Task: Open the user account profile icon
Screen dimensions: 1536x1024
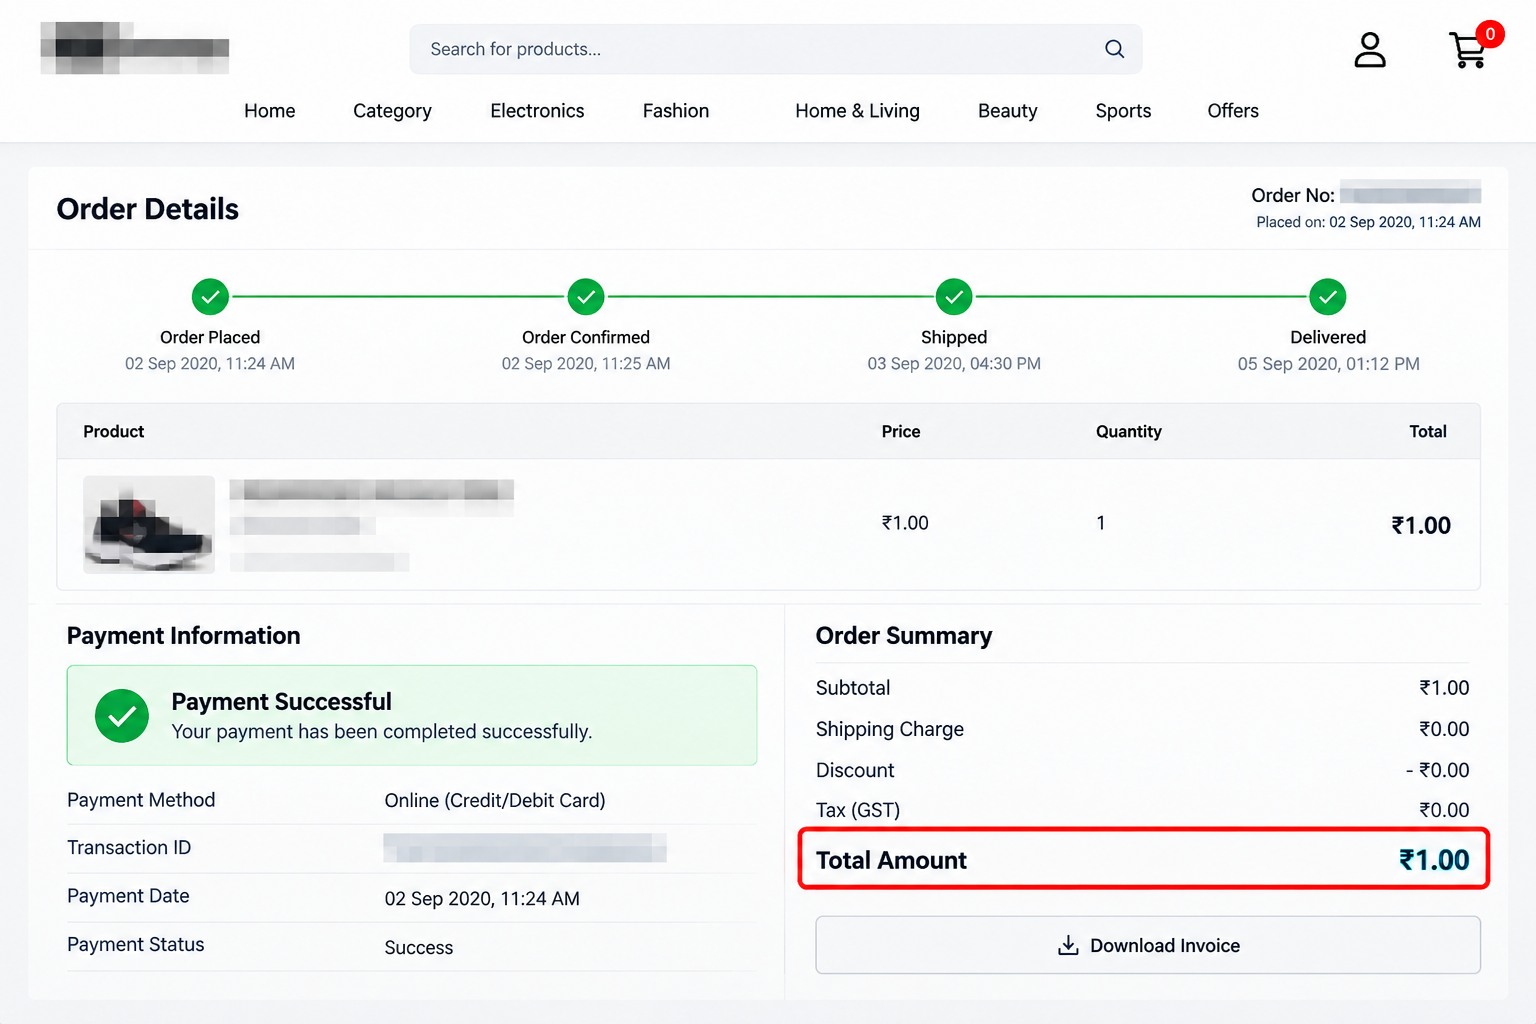Action: [1370, 50]
